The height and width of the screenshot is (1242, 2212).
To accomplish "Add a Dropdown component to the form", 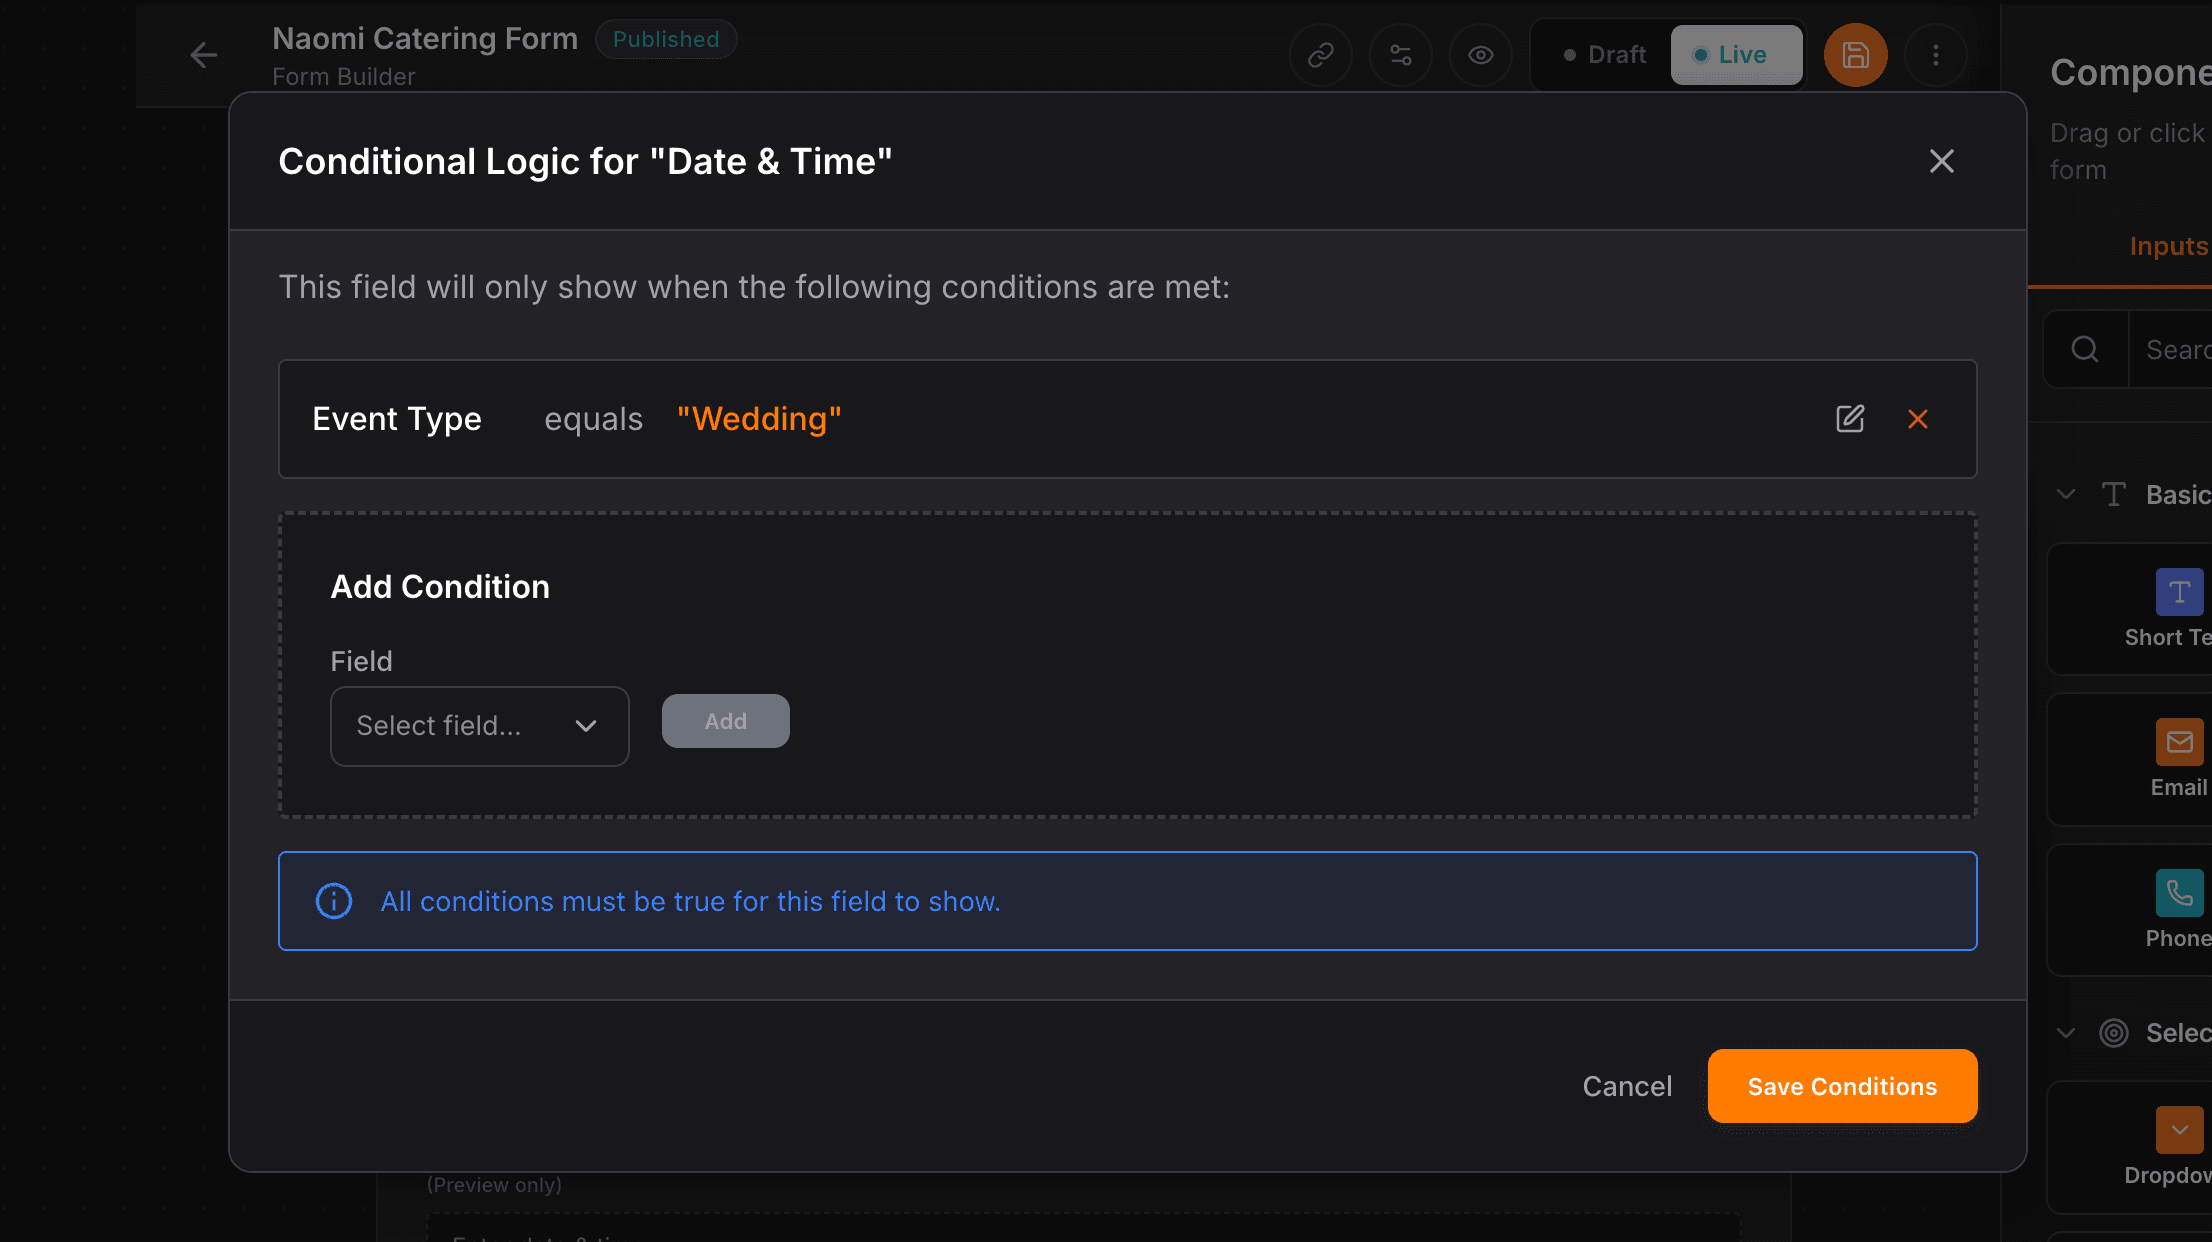I will click(x=2179, y=1147).
